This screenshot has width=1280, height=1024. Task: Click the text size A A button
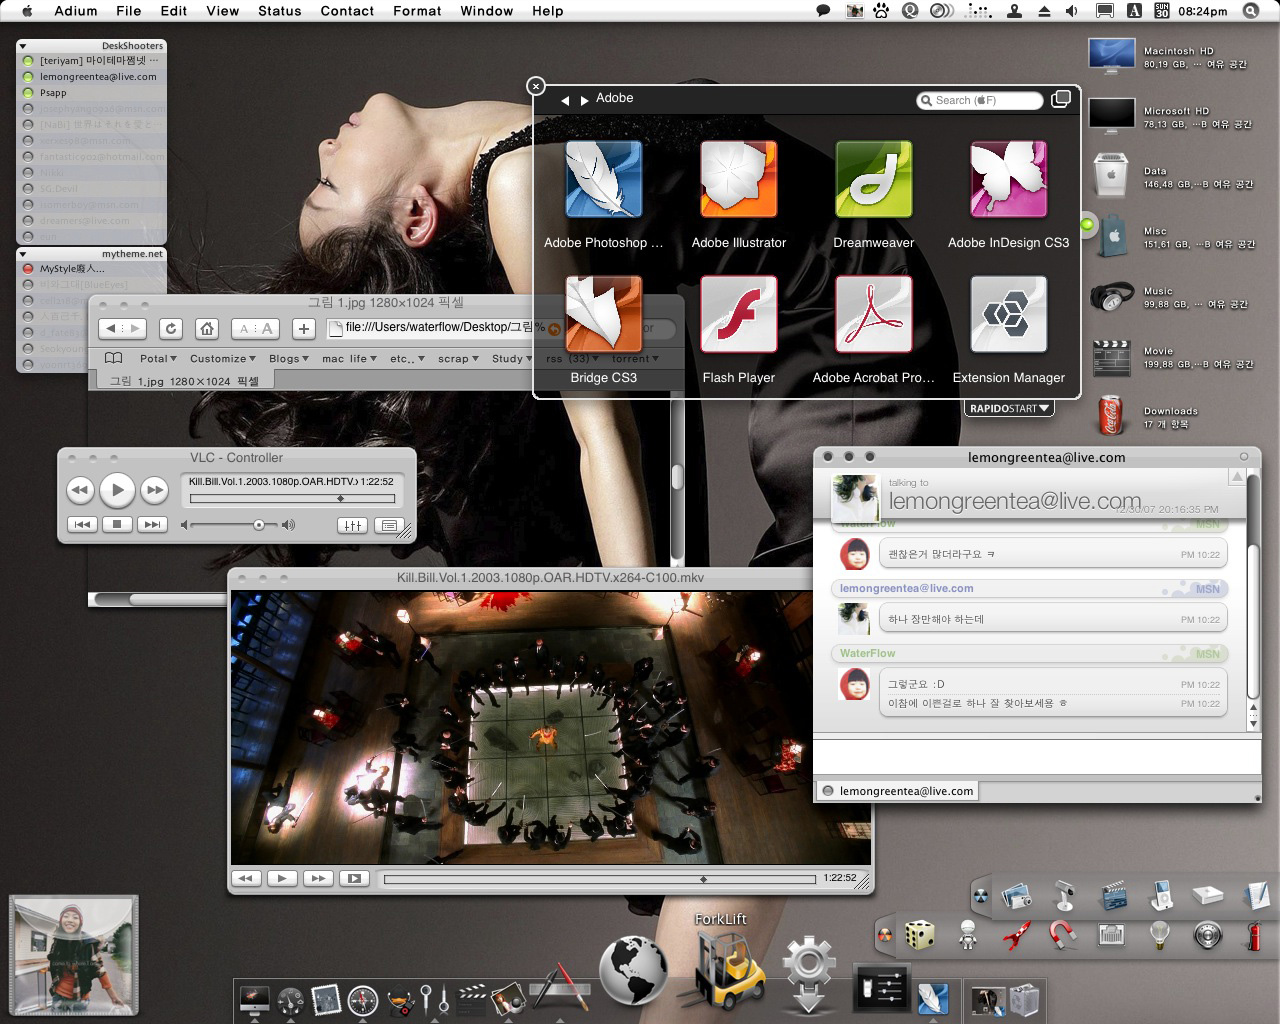(x=256, y=328)
